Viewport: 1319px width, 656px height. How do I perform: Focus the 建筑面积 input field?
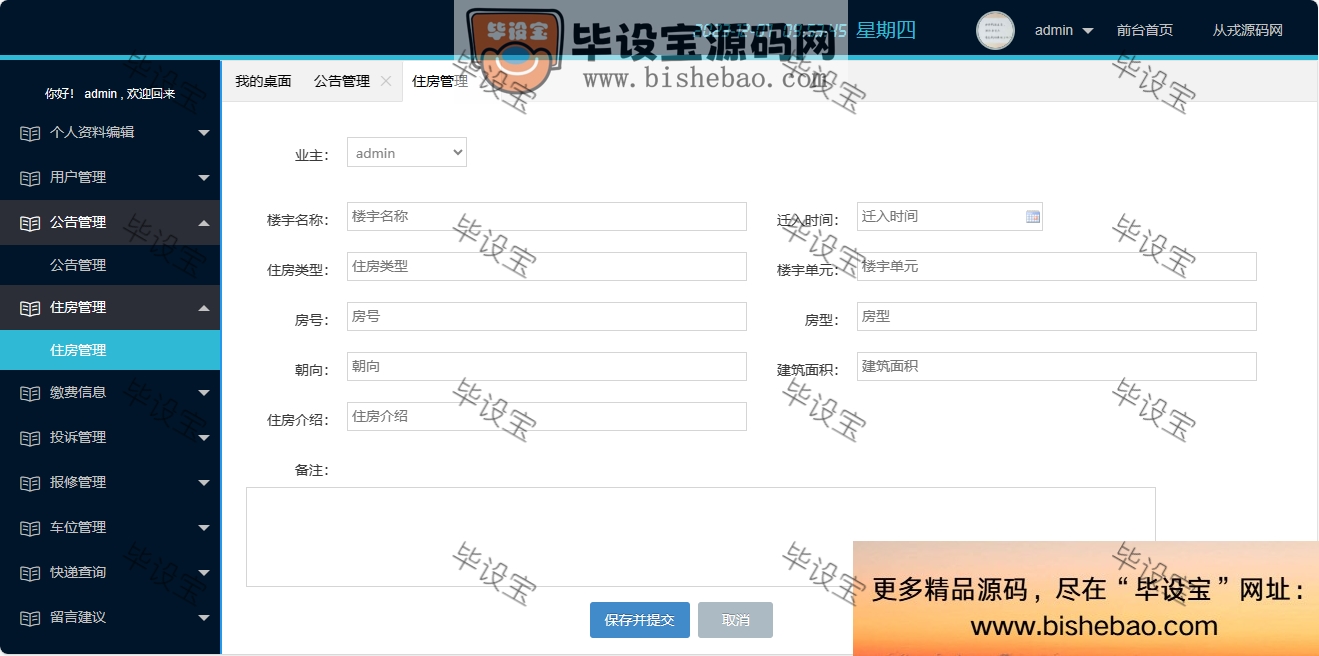(x=1057, y=366)
